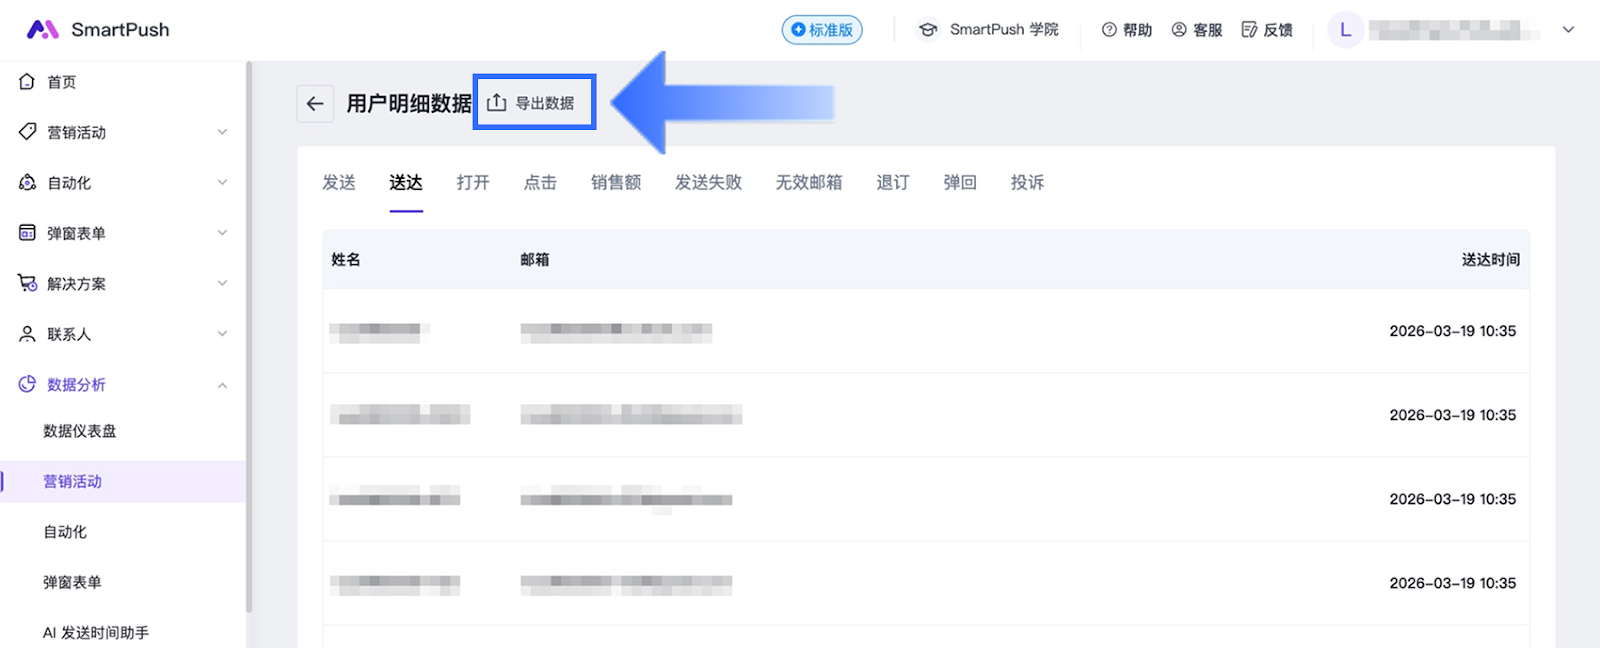
Task: Click the 反馈 feedback icon
Action: (x=1249, y=30)
